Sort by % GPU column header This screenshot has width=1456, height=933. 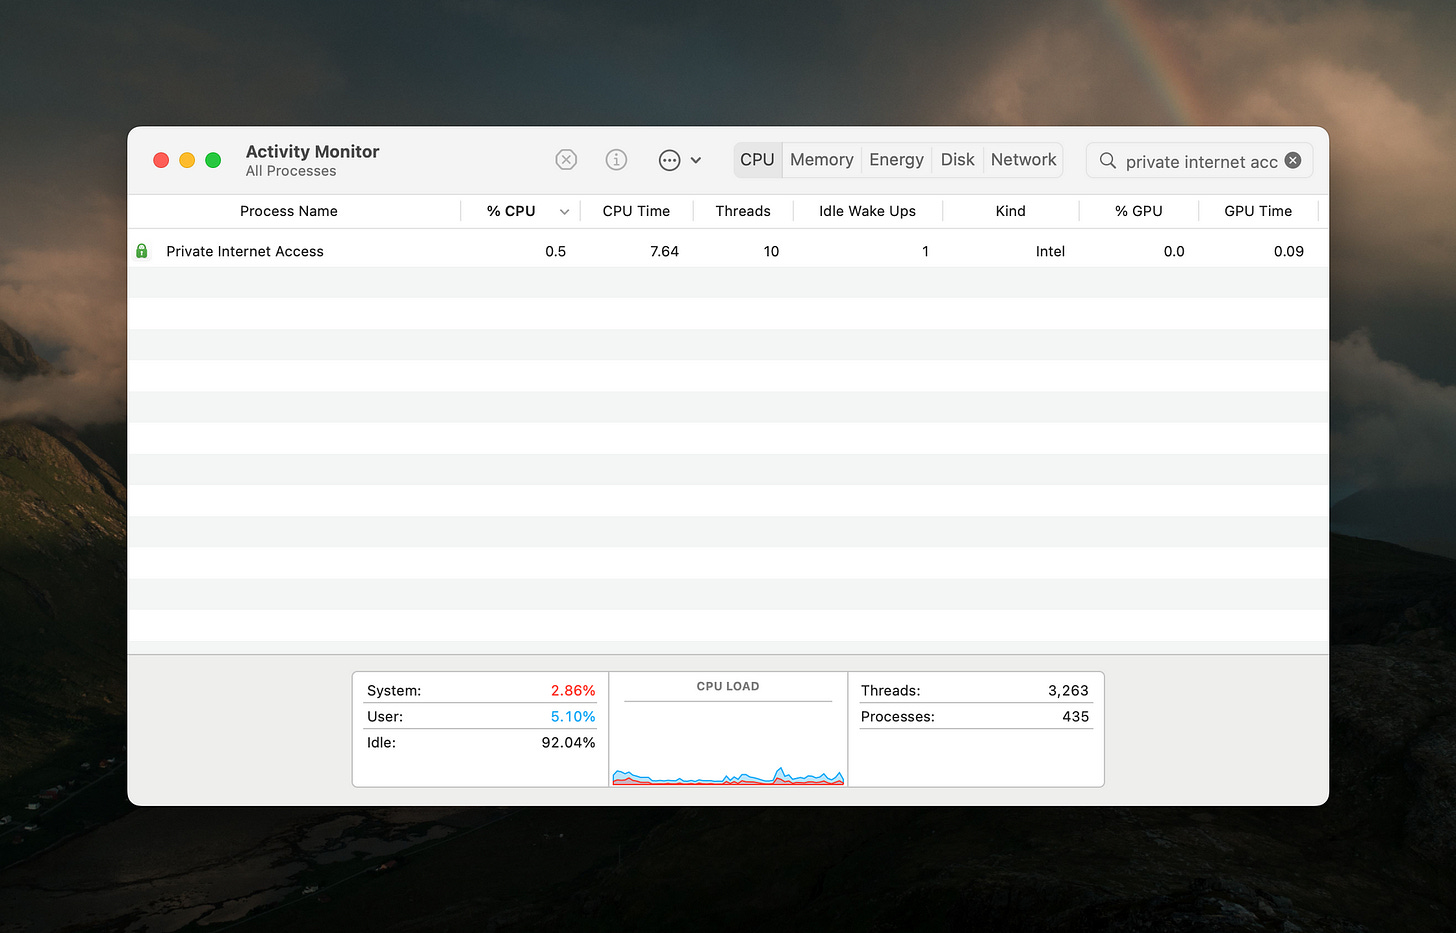coord(1139,211)
